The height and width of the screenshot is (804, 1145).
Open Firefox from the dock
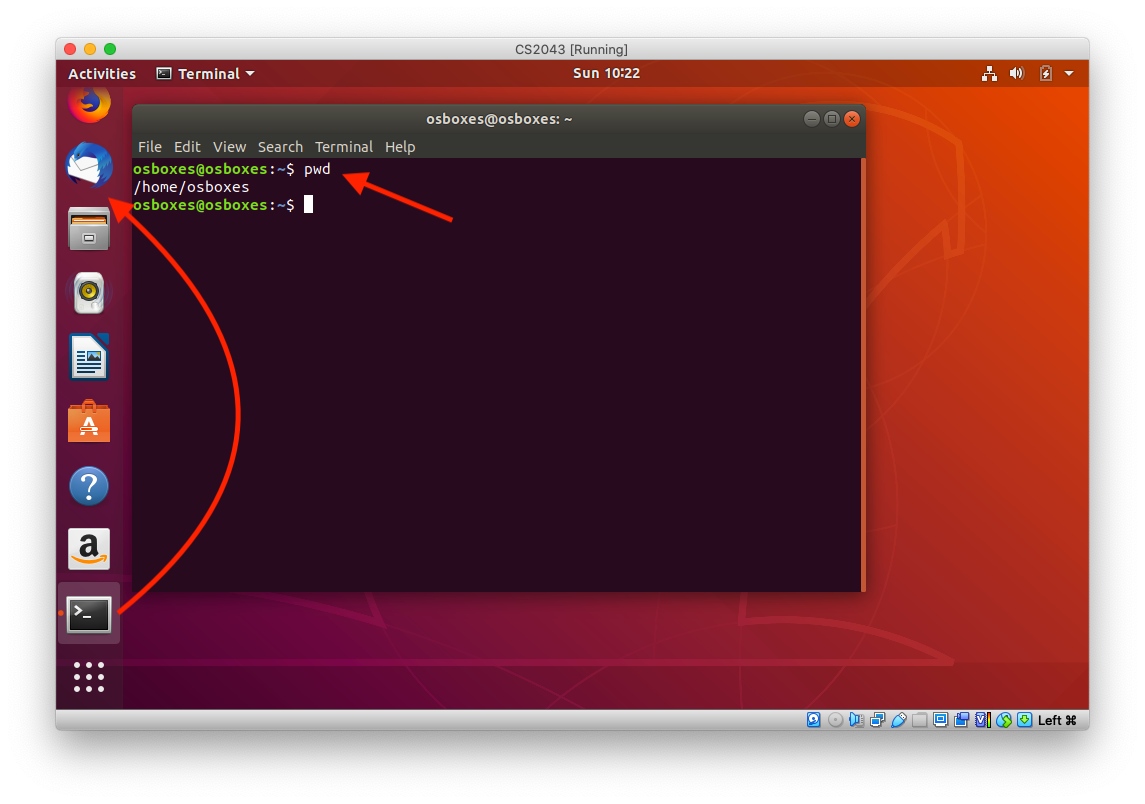[89, 103]
